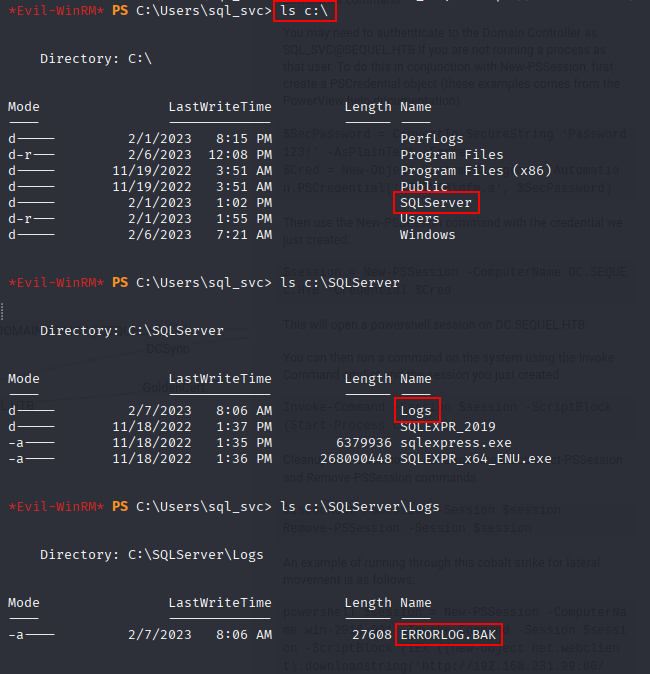Select the 'Directory: C:\SQLServer' heading
This screenshot has width=650, height=674.
132,331
